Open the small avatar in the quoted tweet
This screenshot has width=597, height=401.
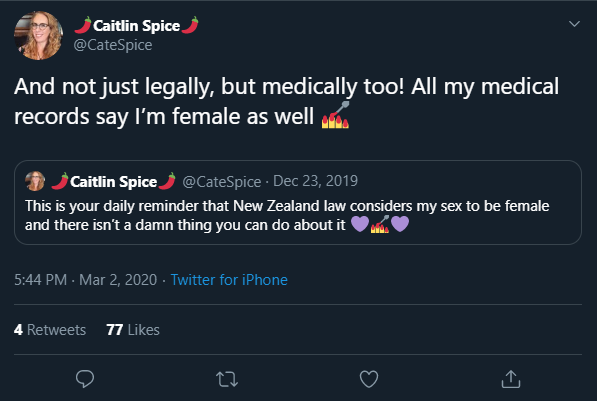(35, 181)
